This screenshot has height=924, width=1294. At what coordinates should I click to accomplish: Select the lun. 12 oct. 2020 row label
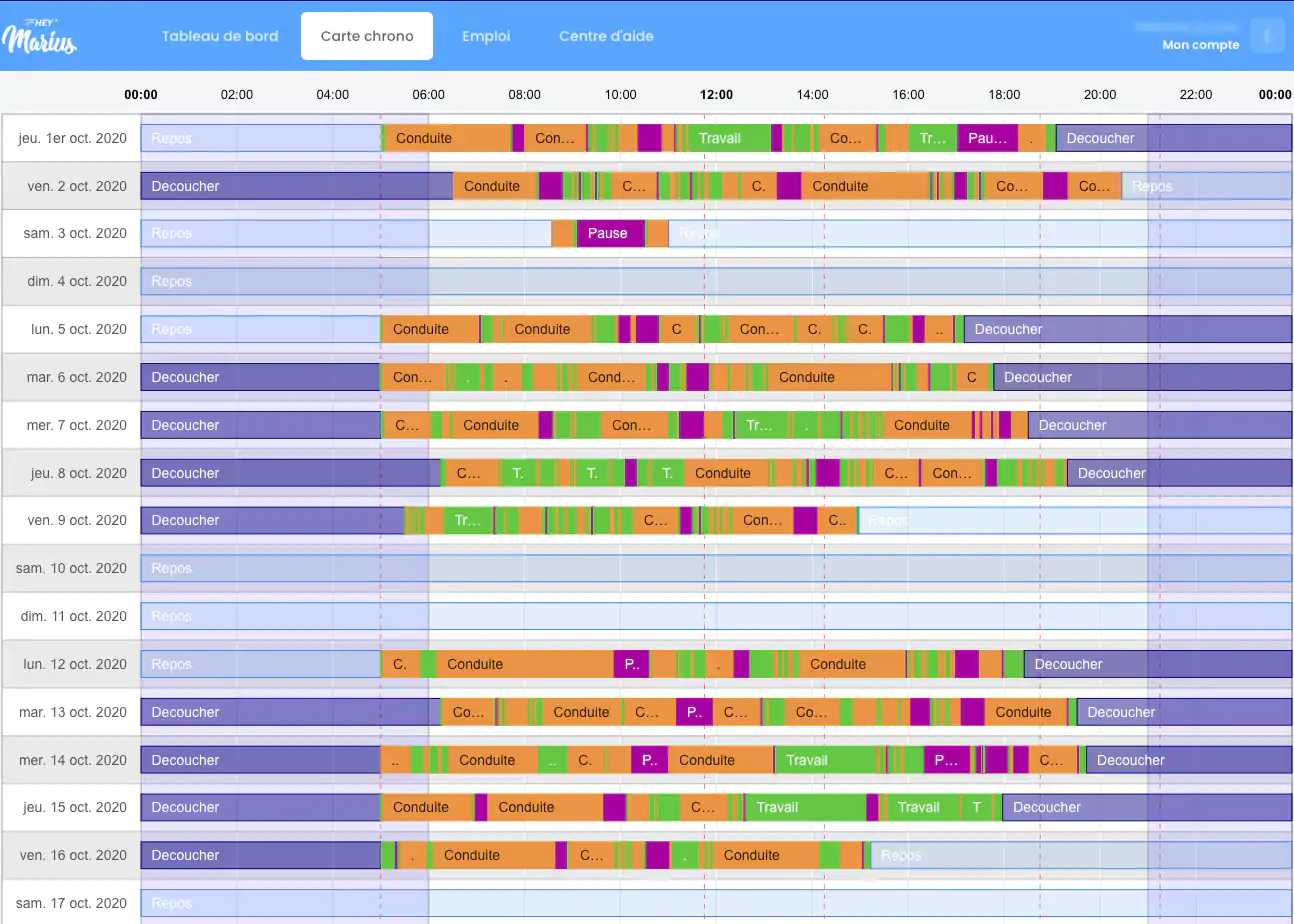point(76,664)
